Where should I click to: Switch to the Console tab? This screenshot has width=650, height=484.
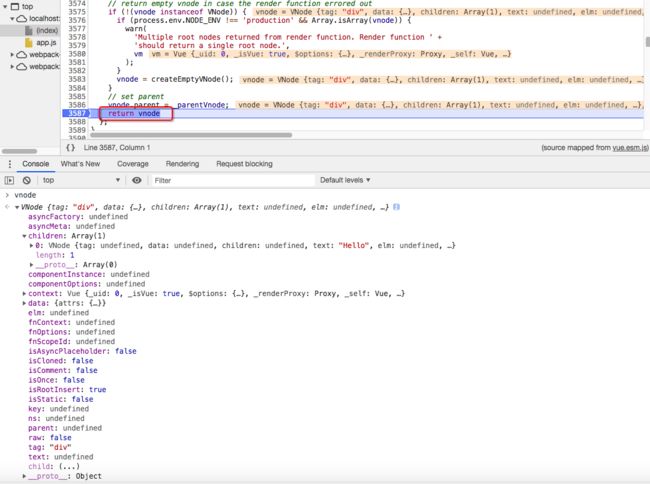coord(36,164)
